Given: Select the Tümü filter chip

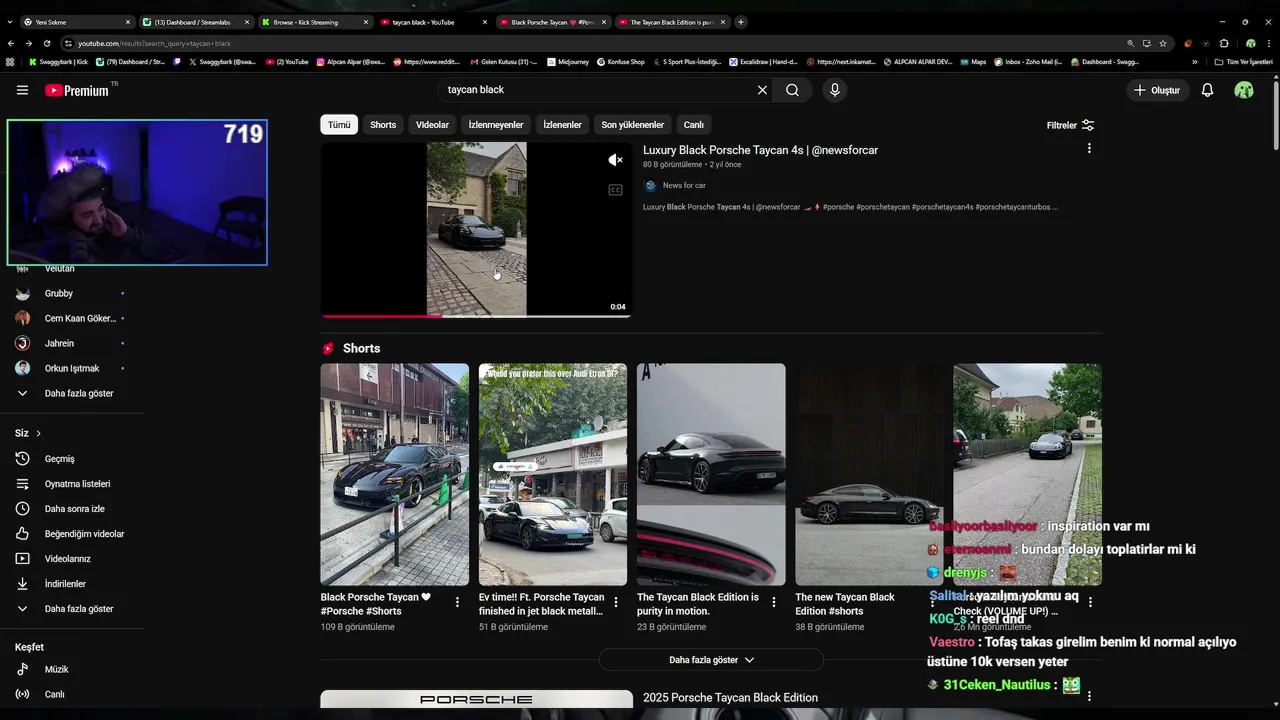Looking at the screenshot, I should [339, 125].
